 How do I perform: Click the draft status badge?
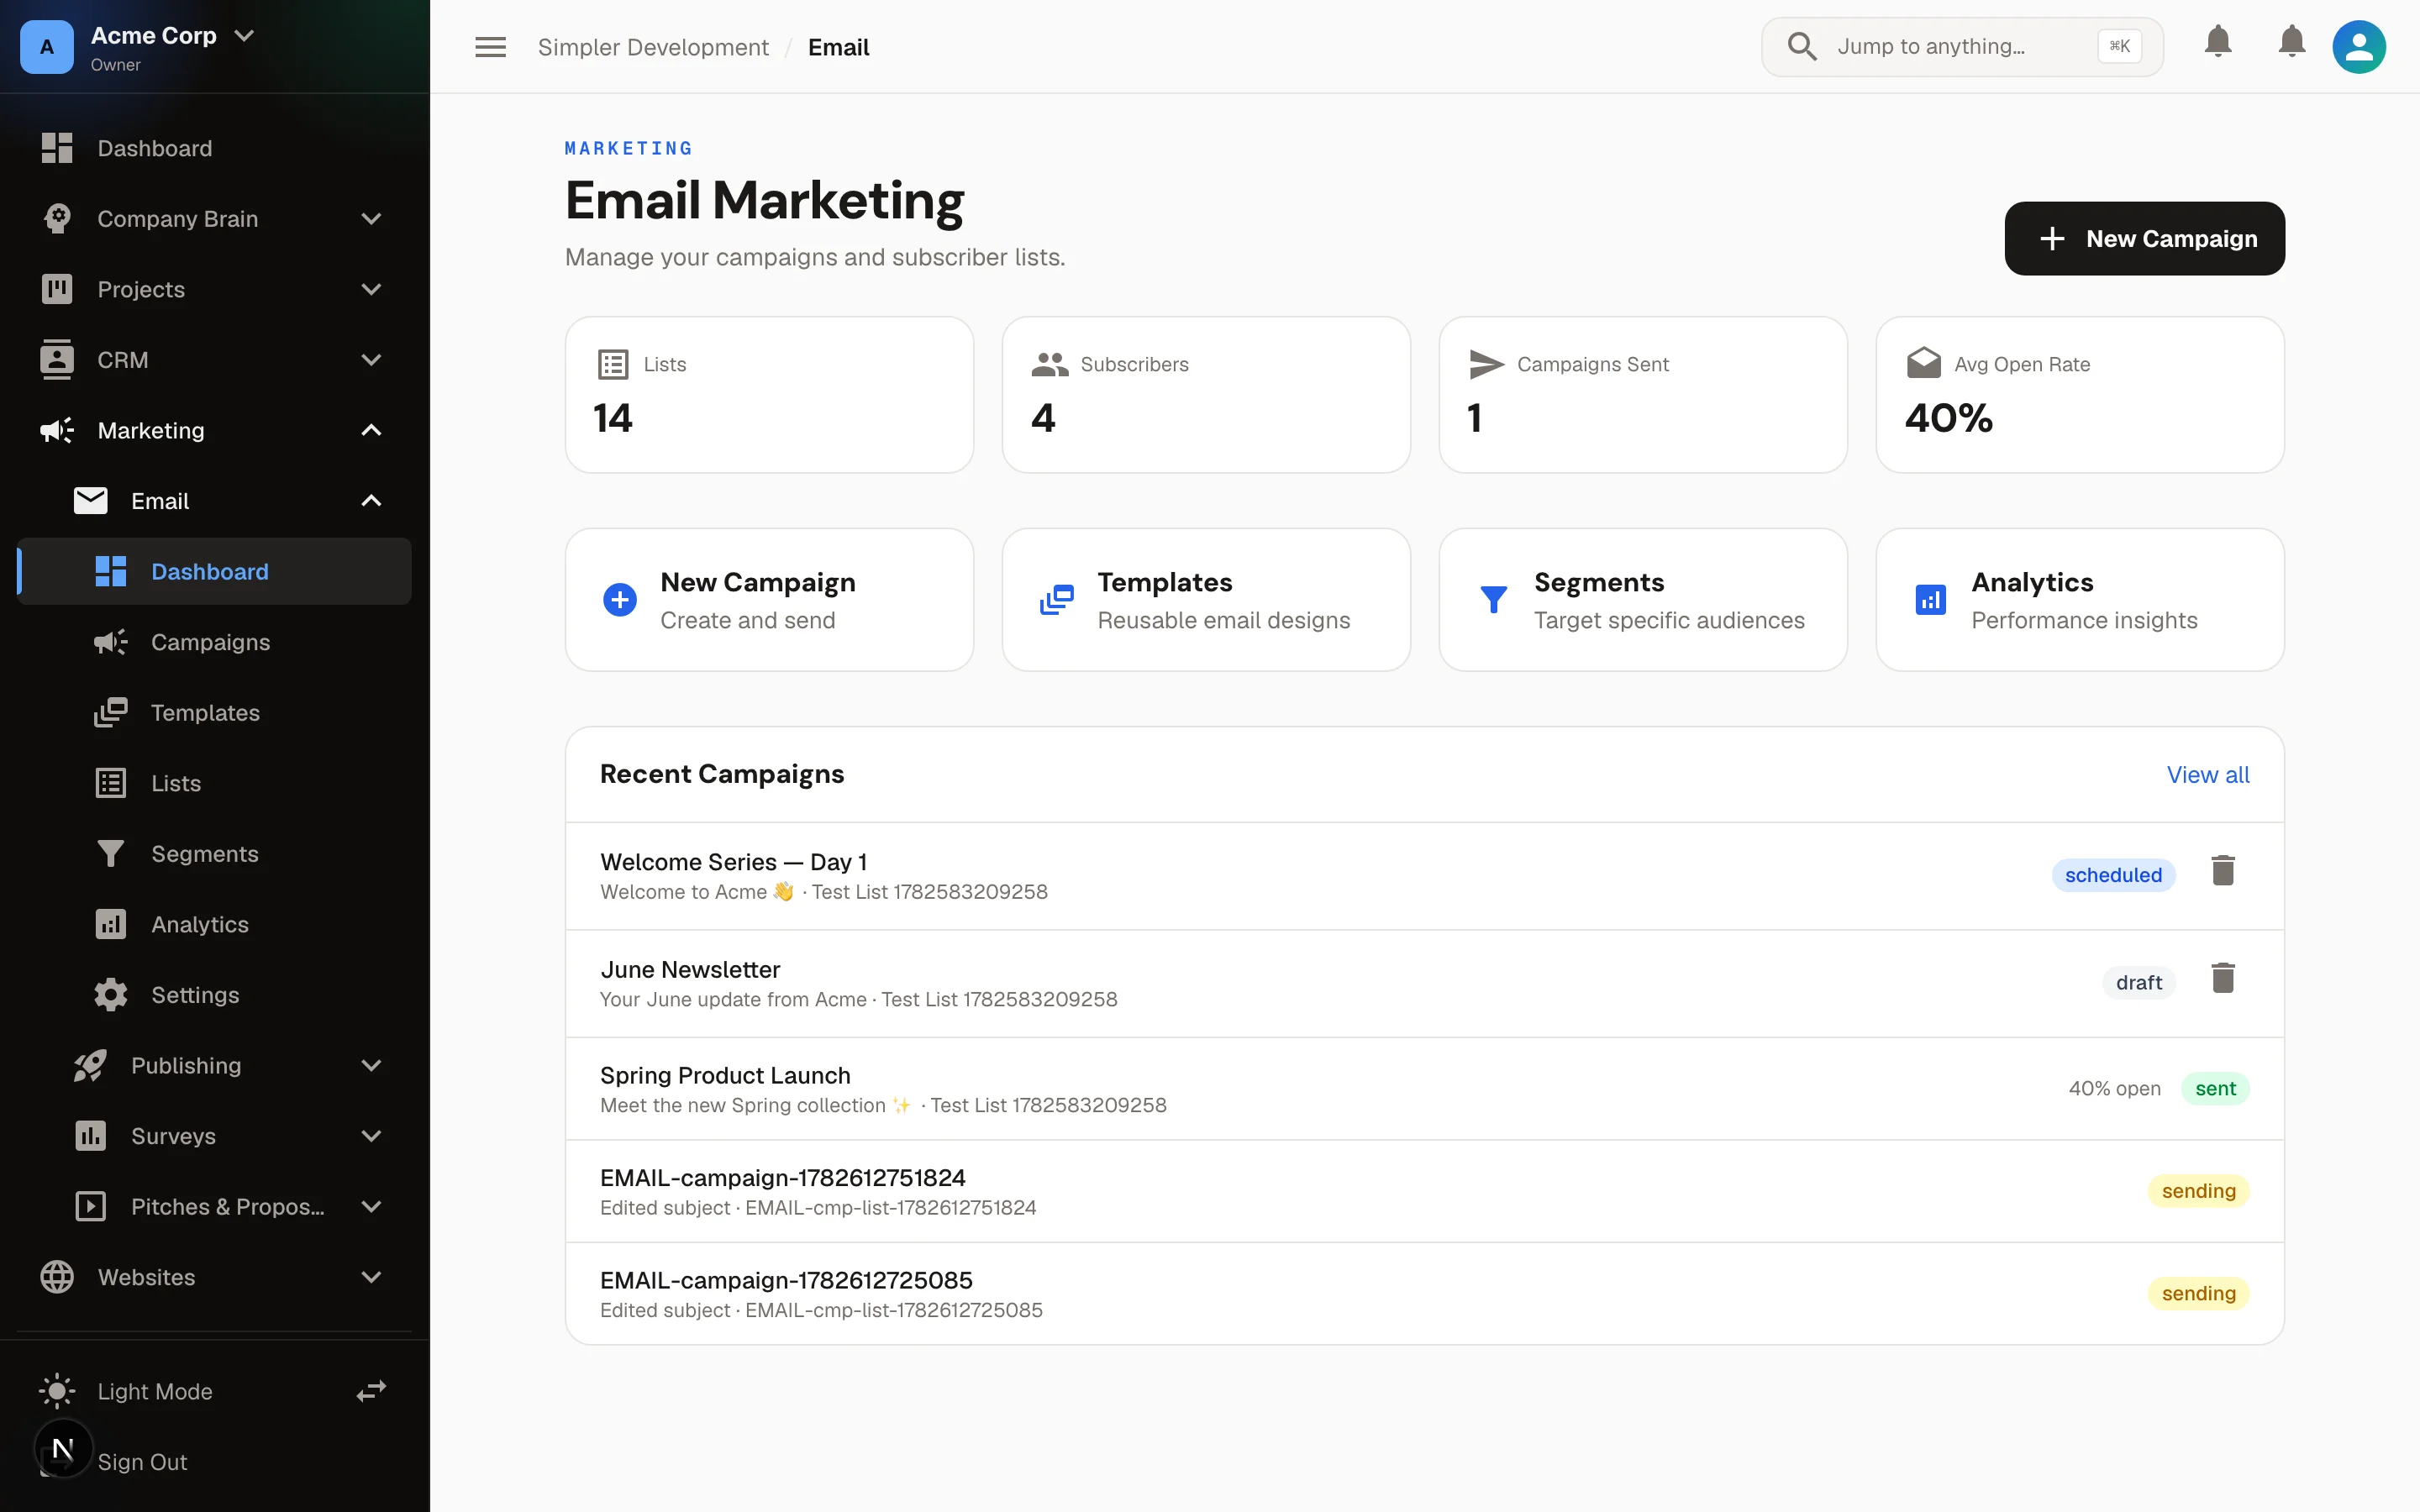[2138, 982]
